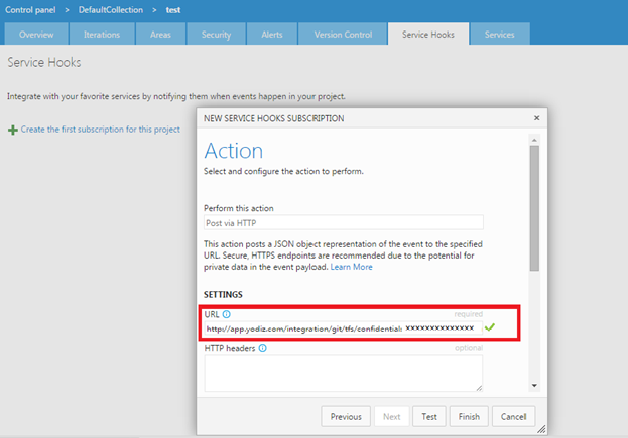Open the Learn More link
Screen dimensions: 628x438
(x=351, y=267)
